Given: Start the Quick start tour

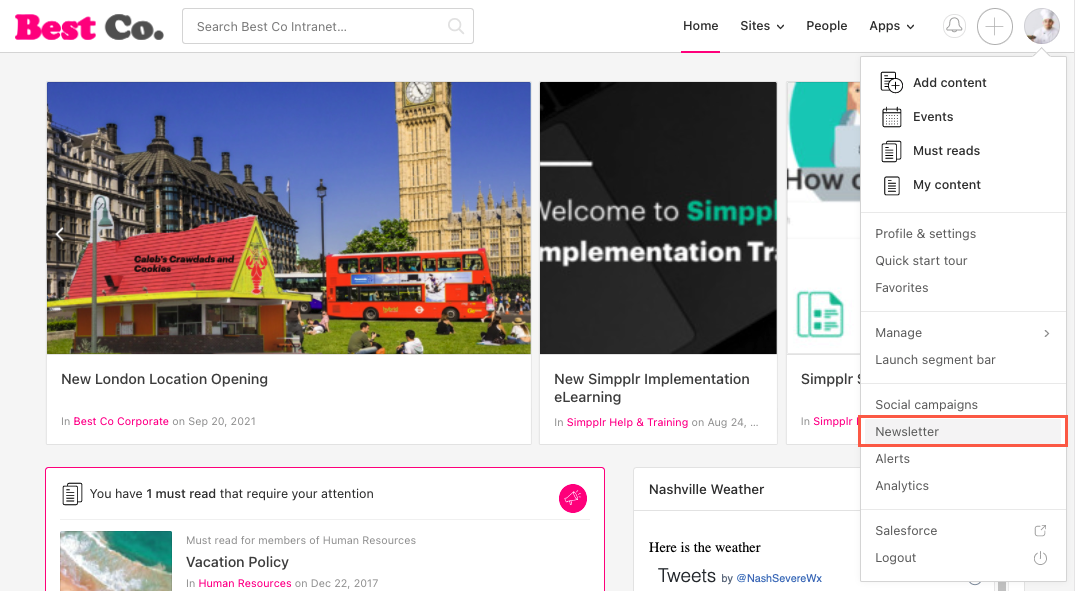Looking at the screenshot, I should (x=921, y=261).
